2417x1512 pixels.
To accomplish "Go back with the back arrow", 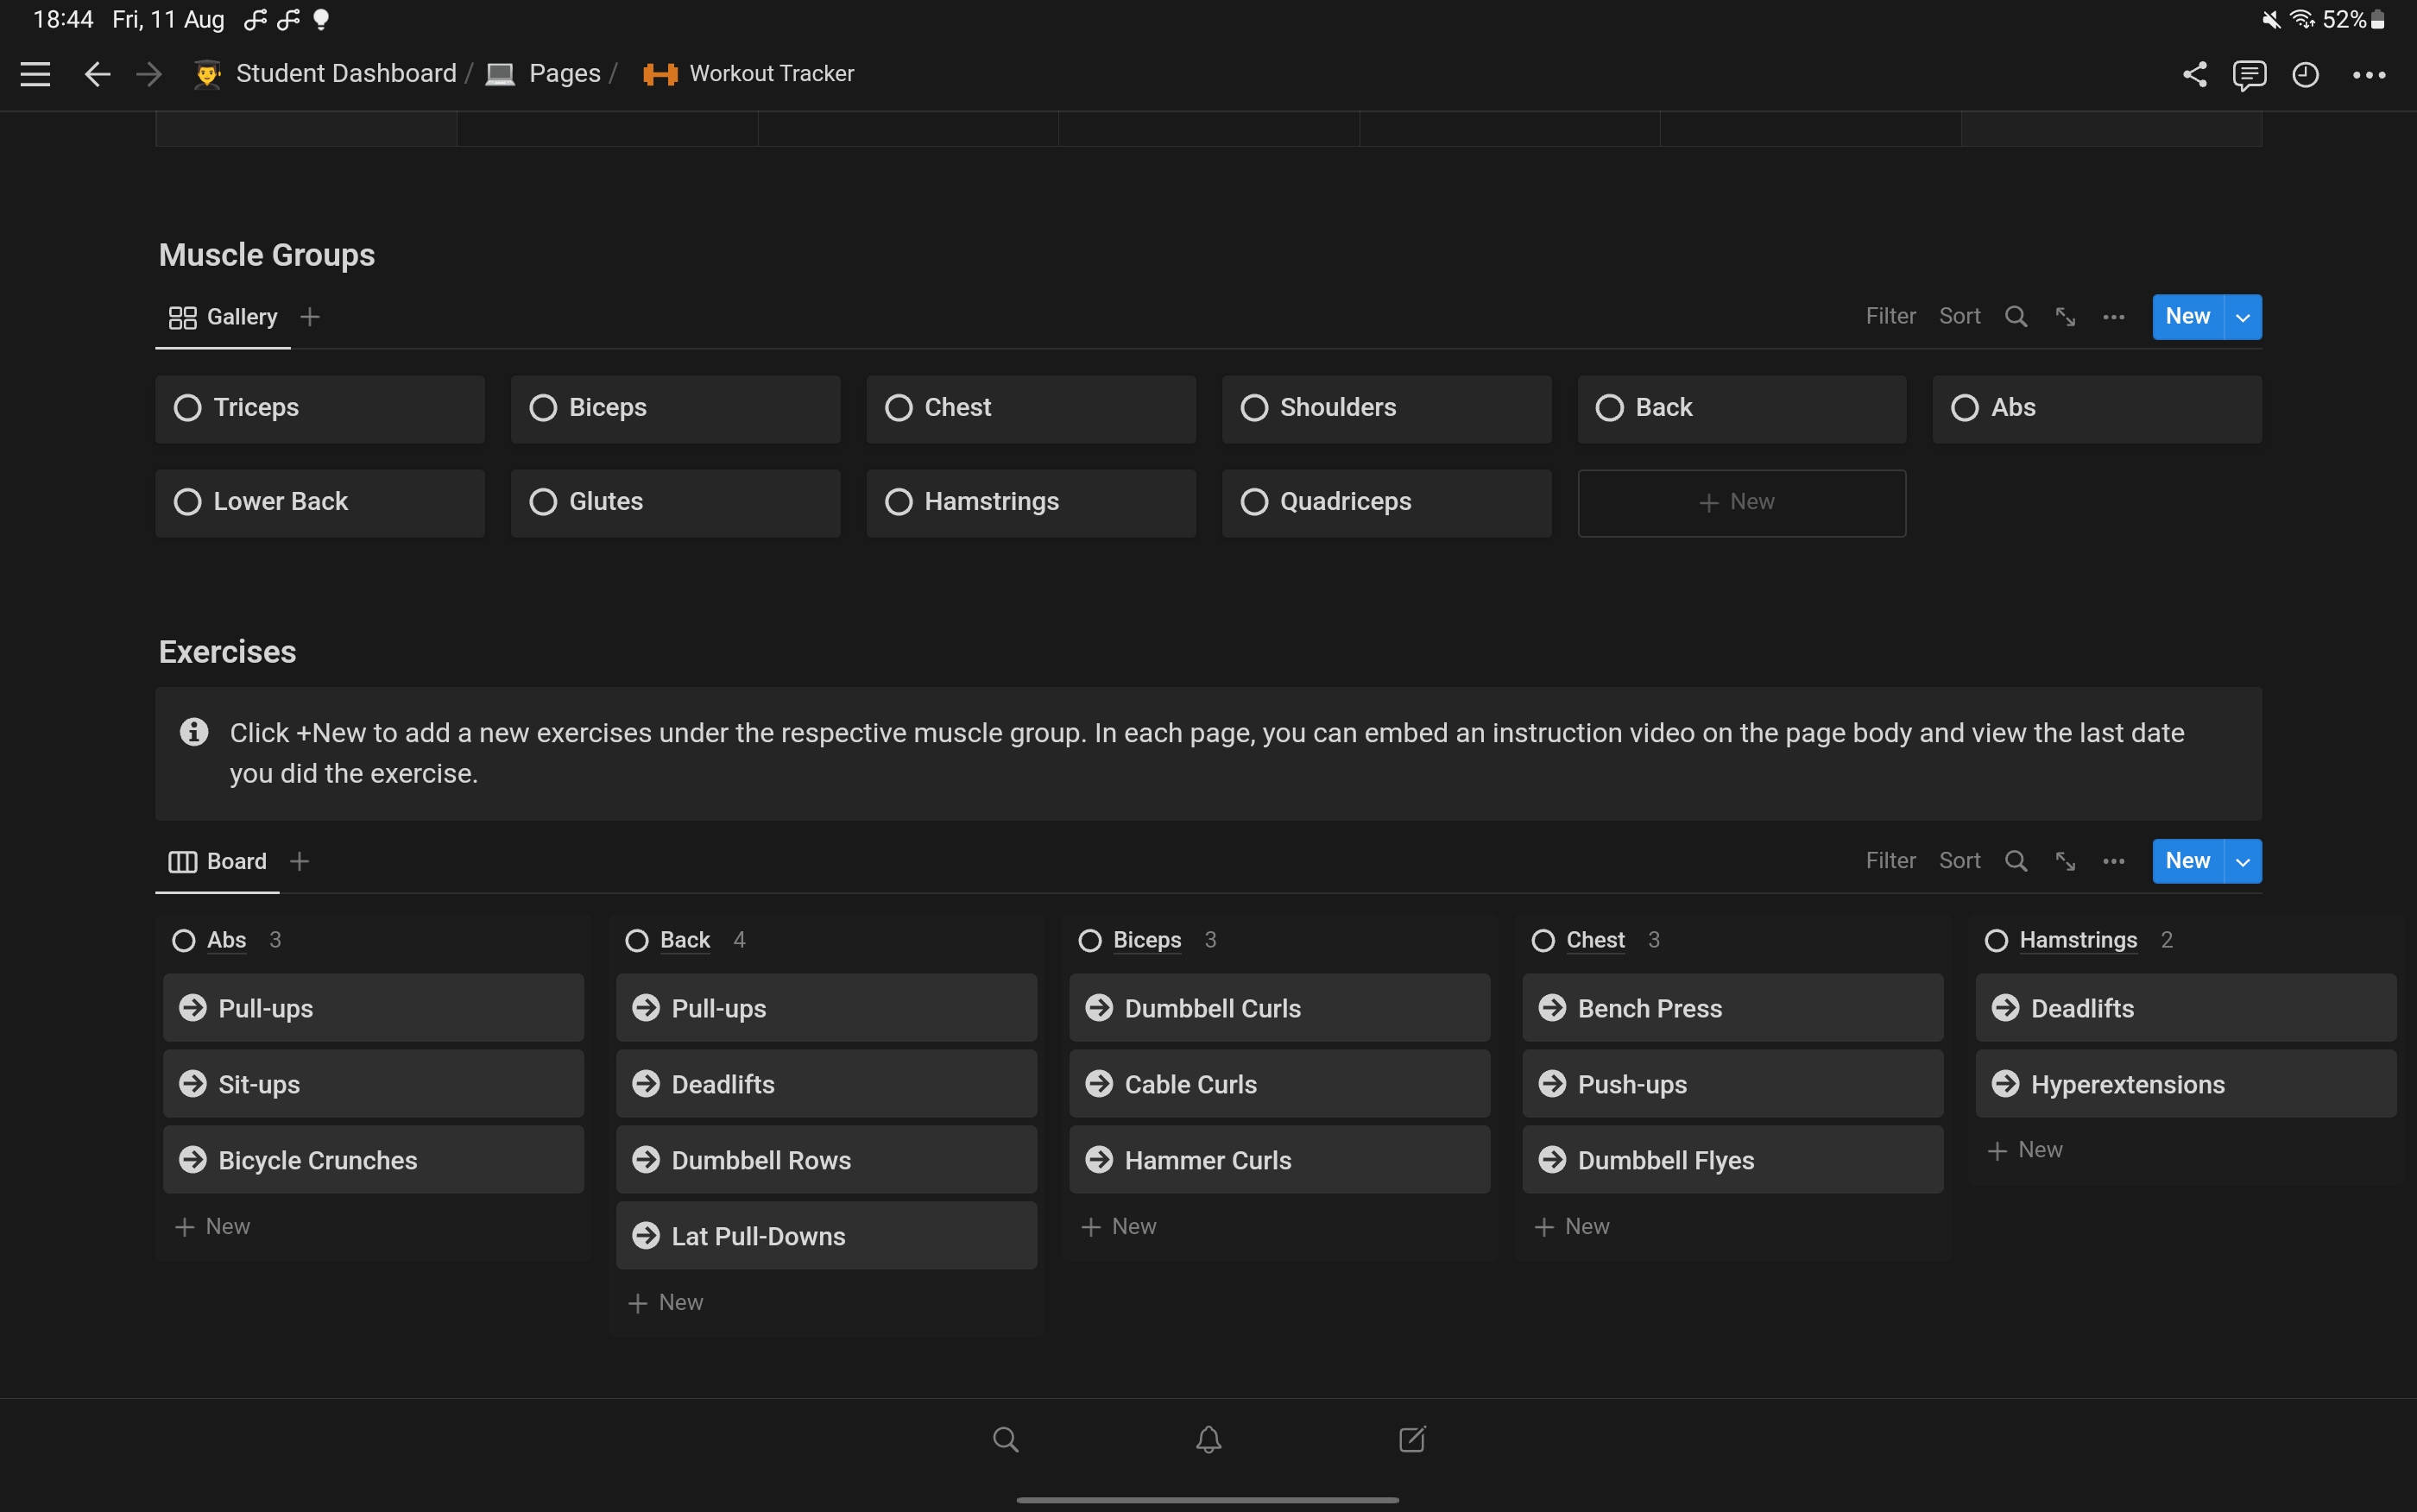I will (x=97, y=74).
